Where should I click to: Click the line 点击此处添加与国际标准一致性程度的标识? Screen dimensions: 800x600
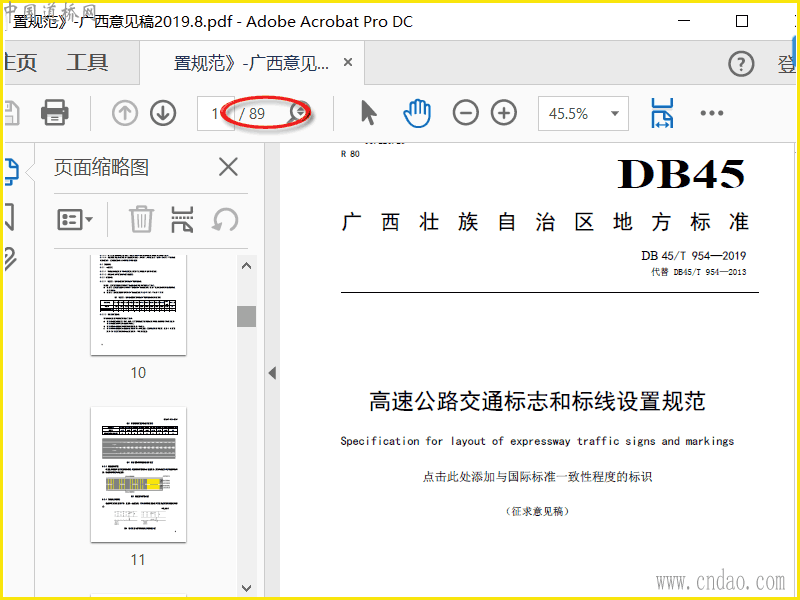pos(537,477)
